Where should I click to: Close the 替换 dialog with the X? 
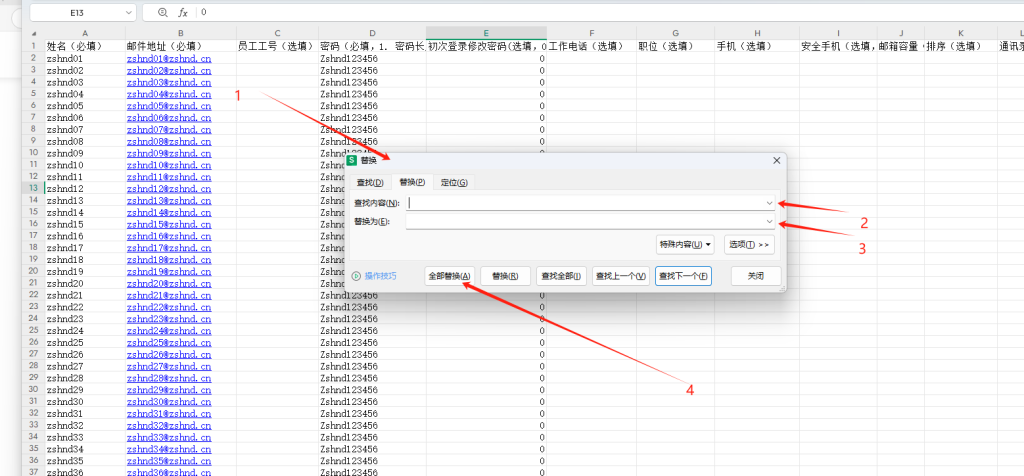pos(777,160)
